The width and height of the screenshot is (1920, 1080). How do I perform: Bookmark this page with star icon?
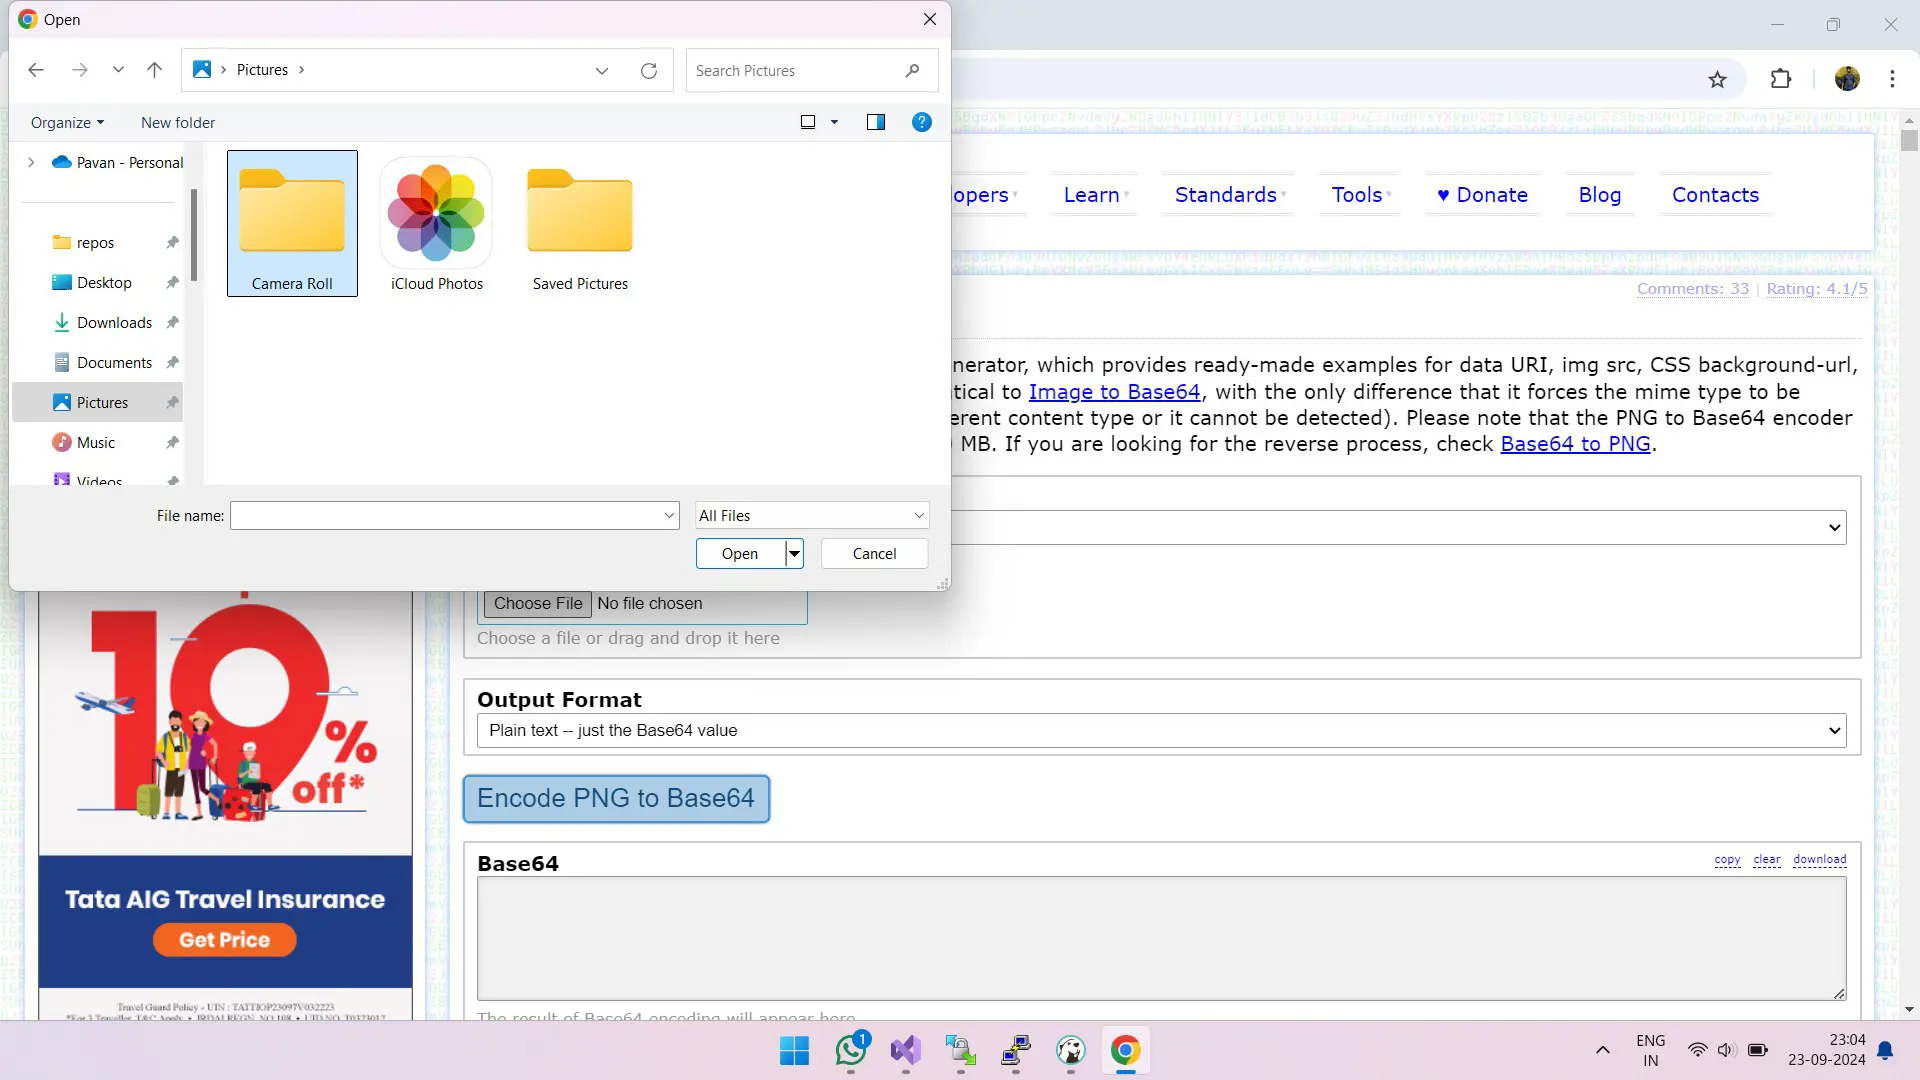(x=1717, y=79)
